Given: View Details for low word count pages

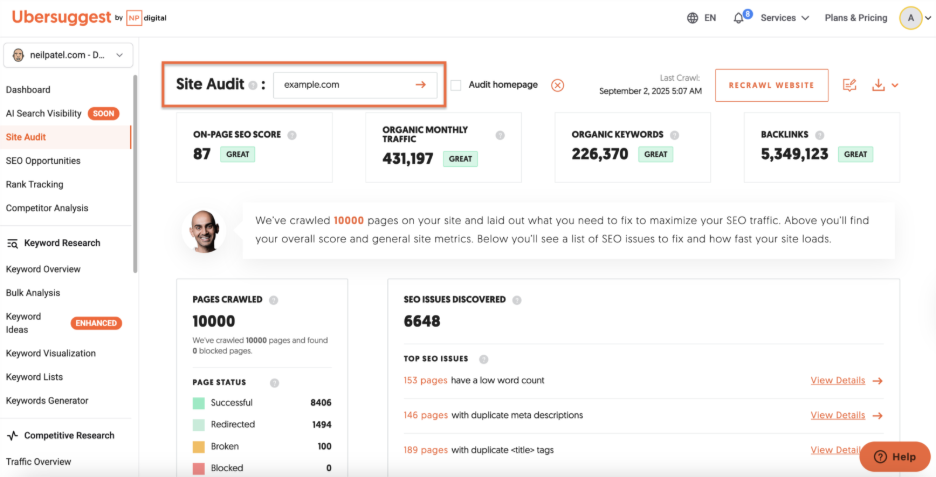Looking at the screenshot, I should 838,380.
